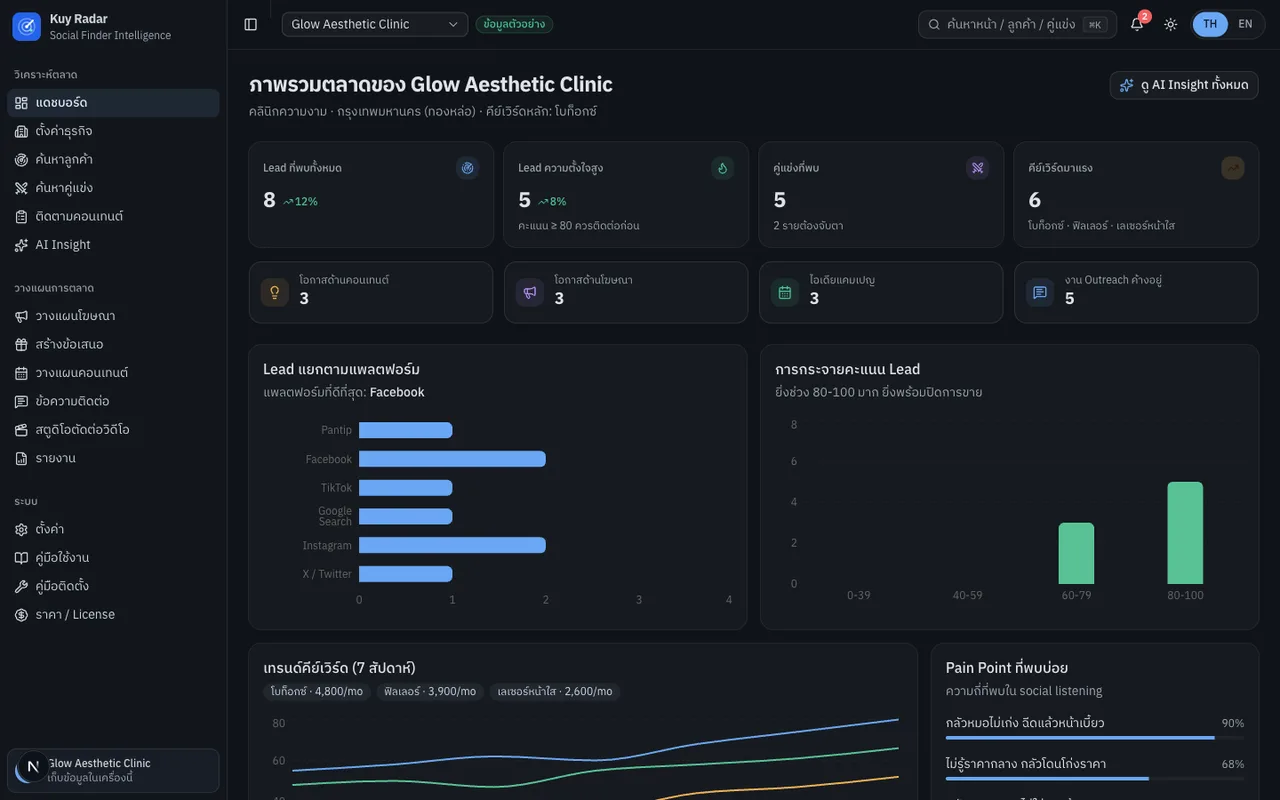Open the โอกาสด้านโฆษณา card
The image size is (1280, 800).
pyautogui.click(x=626, y=292)
